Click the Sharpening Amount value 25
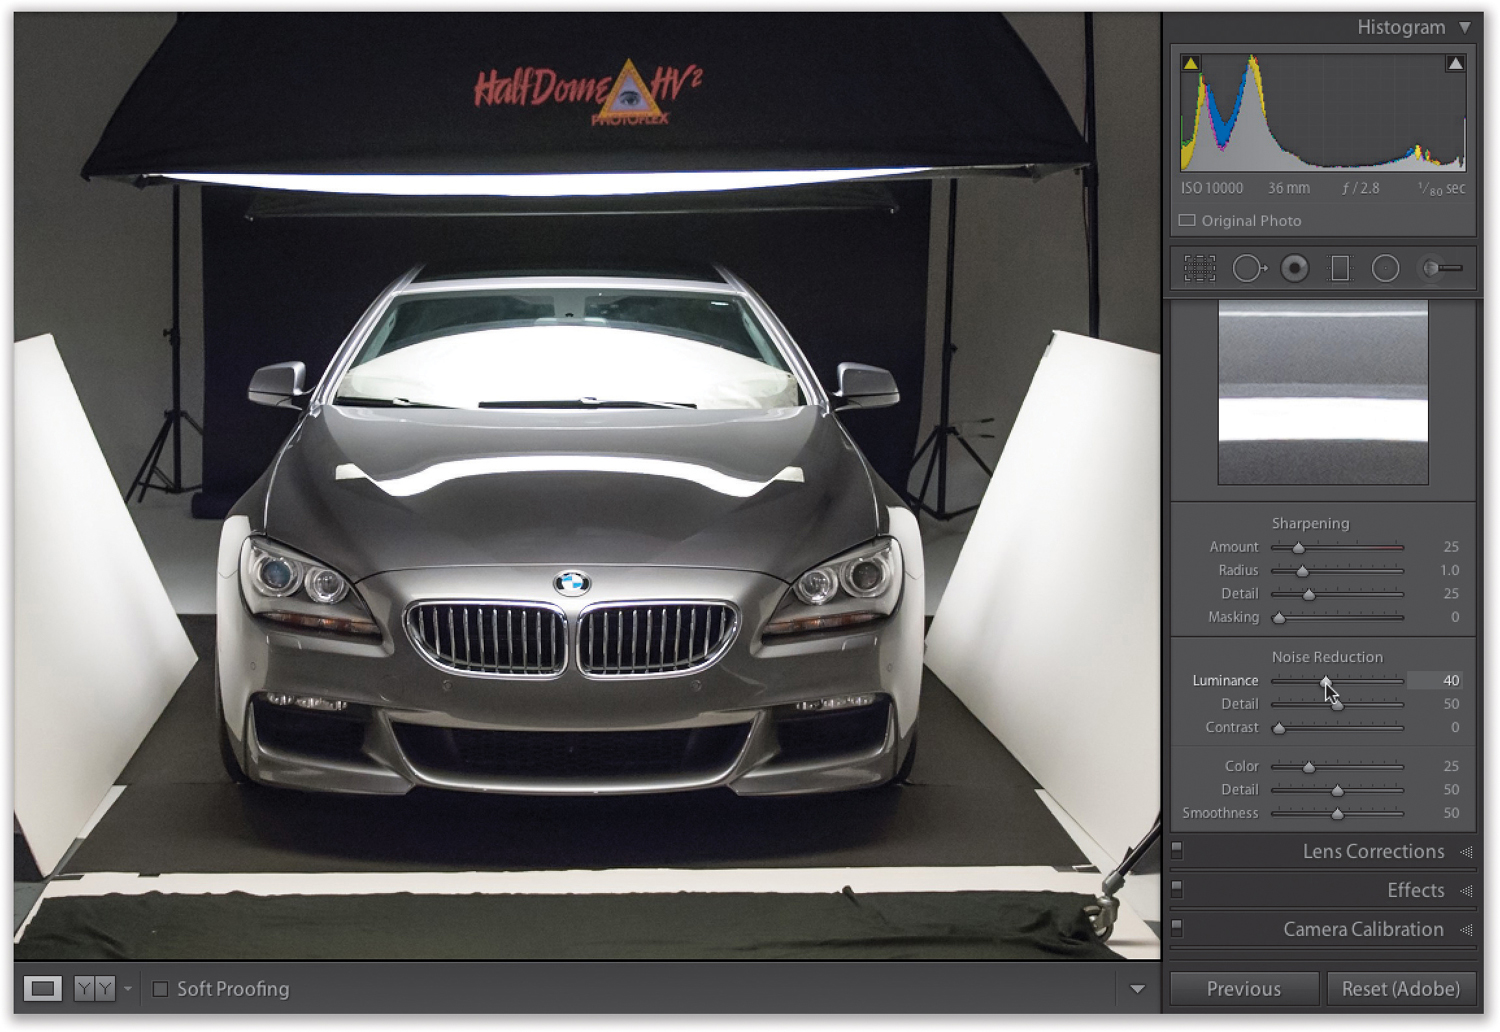Viewport: 1500px width, 1032px height. pyautogui.click(x=1451, y=547)
